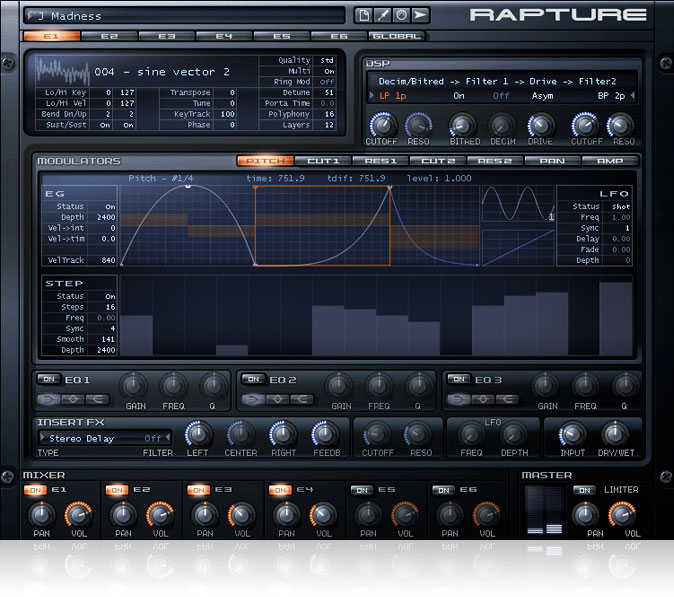Turn off mixer element E3
Viewport: 674px width, 597px height.
pos(199,490)
